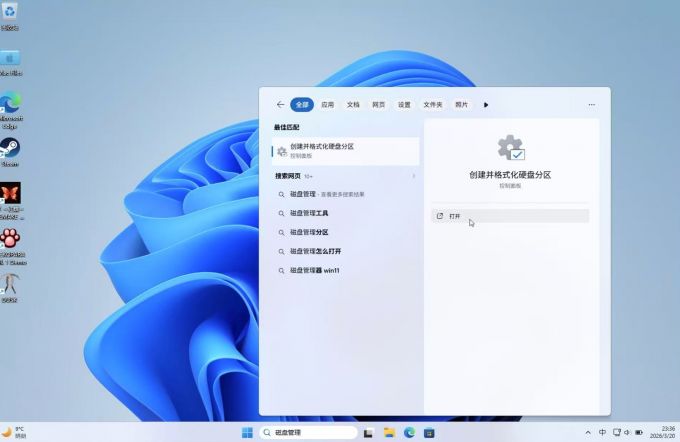Select the pink paw print desktop shortcut
Image resolution: width=680 pixels, height=442 pixels.
[x=11, y=246]
